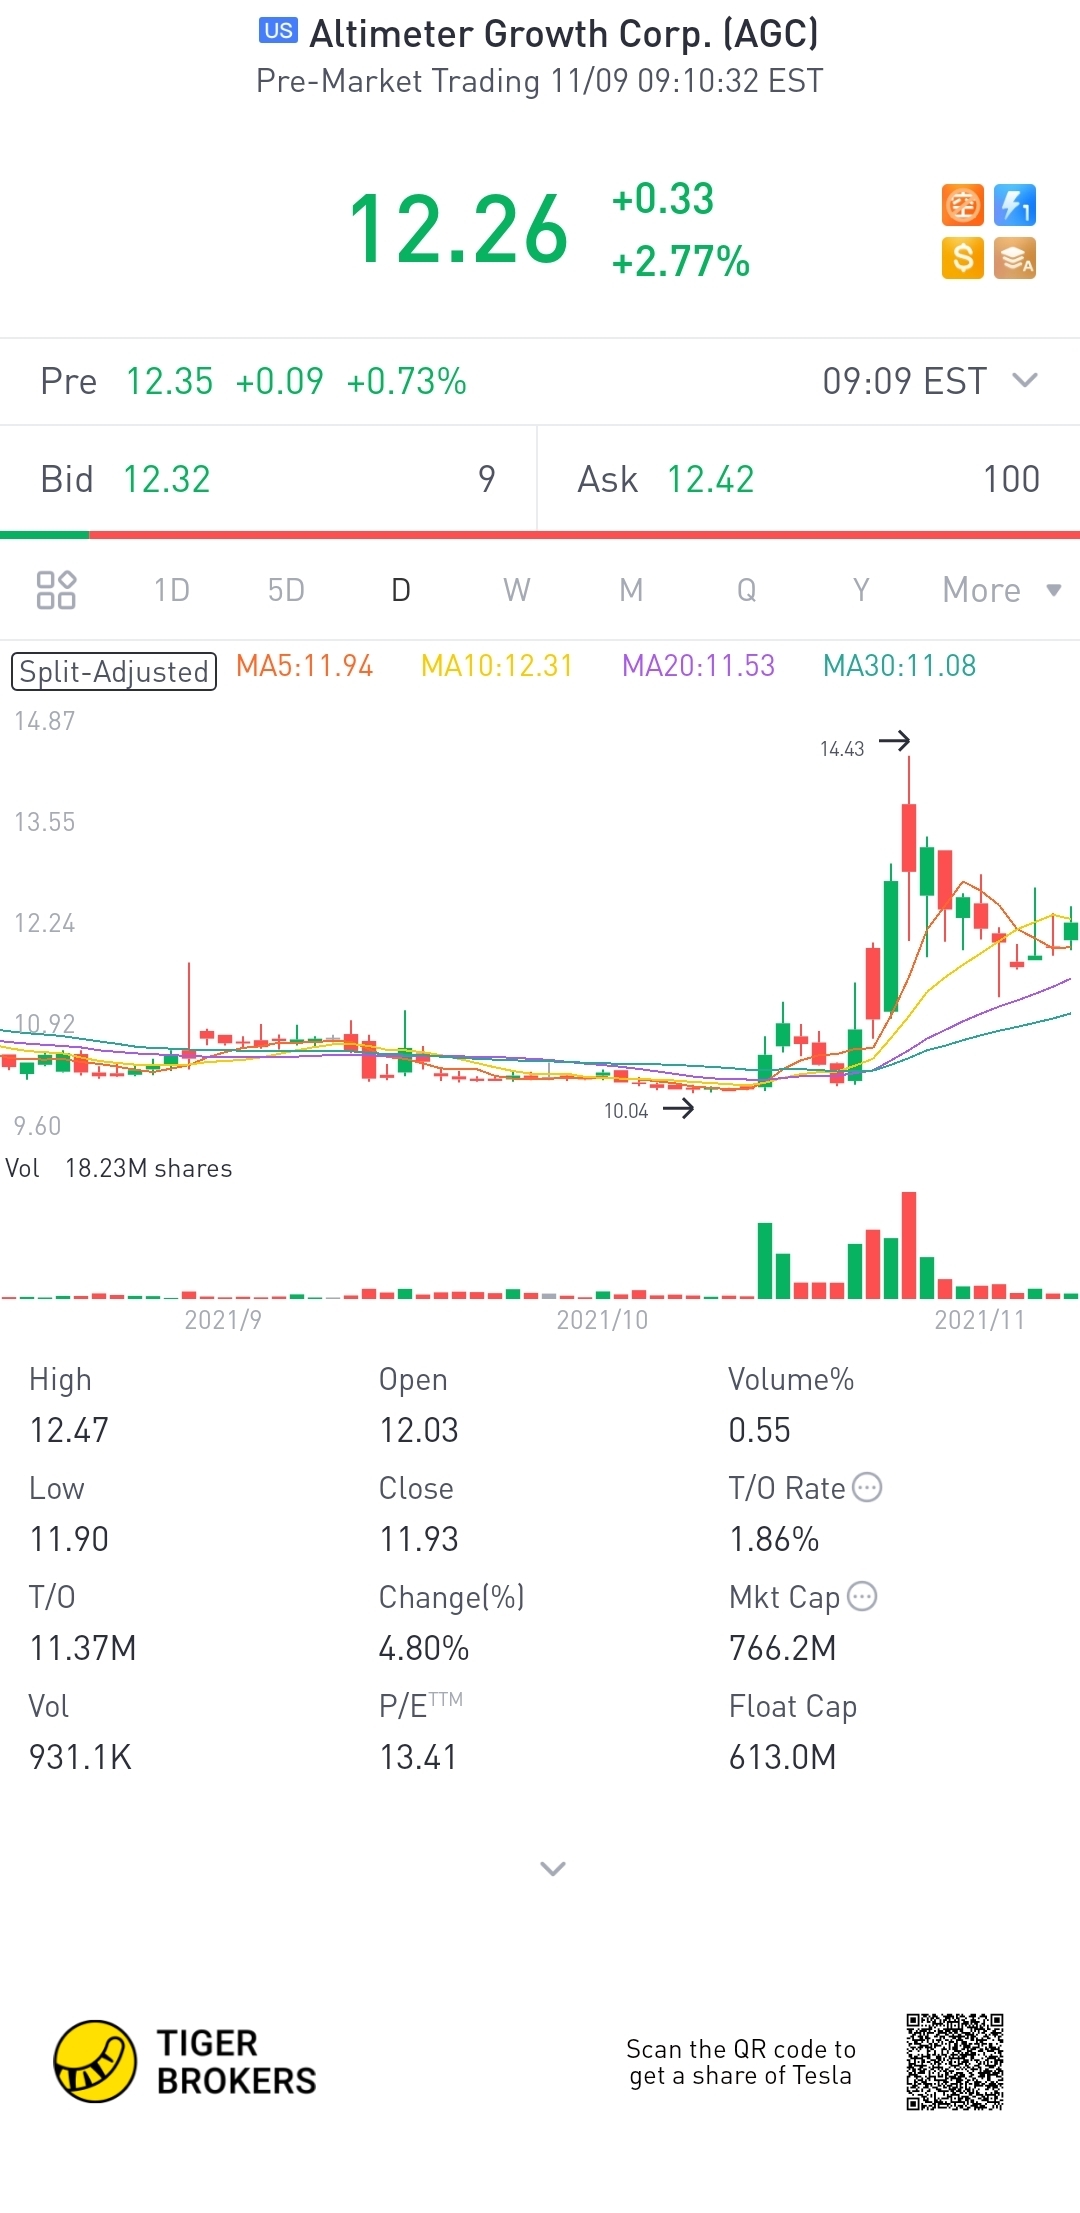Open the chart layout grid icon
This screenshot has width=1080, height=2213.
[56, 590]
